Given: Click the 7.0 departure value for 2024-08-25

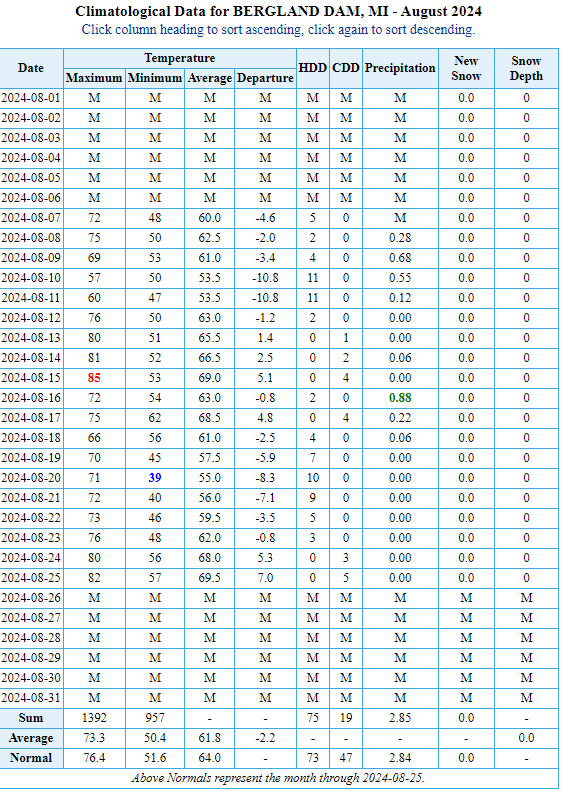Looking at the screenshot, I should [265, 578].
